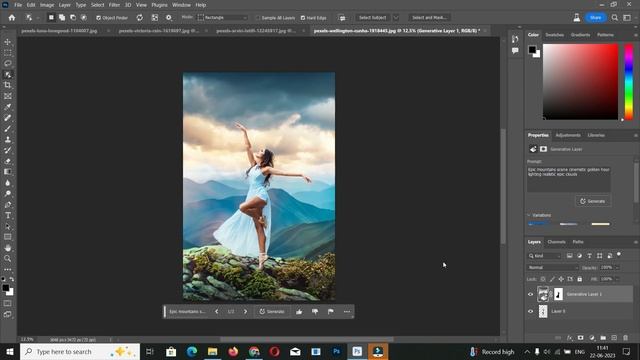
Task: Toggle the type layer filter icon
Action: (x=589, y=256)
